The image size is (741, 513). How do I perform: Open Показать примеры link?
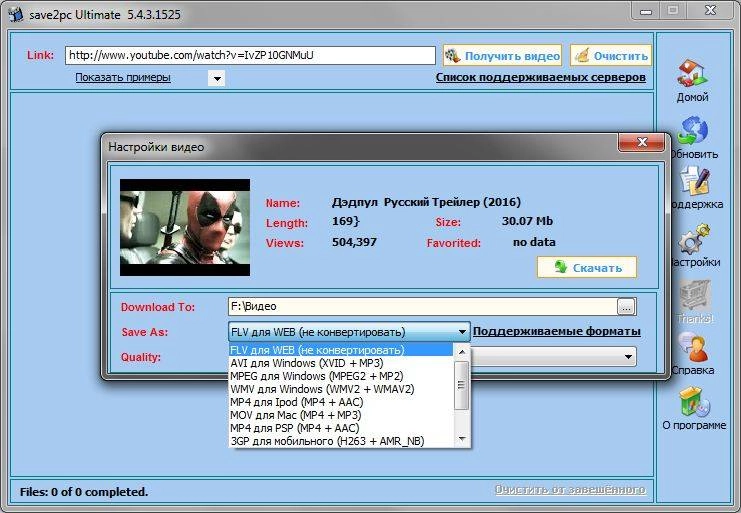123,77
